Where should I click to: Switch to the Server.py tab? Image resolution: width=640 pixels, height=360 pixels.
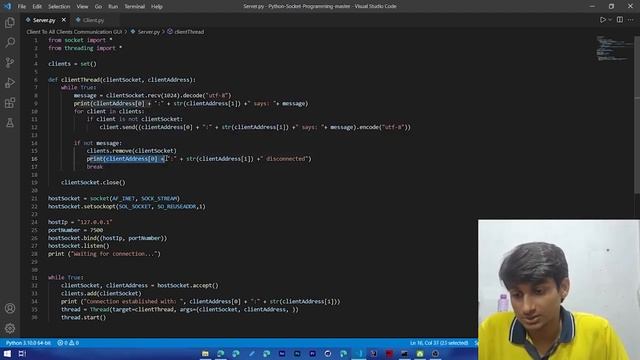44,20
